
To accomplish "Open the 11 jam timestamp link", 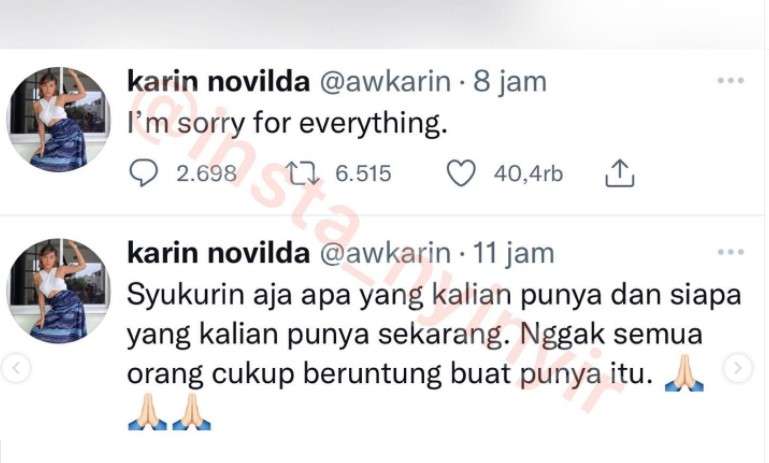I will [x=513, y=253].
